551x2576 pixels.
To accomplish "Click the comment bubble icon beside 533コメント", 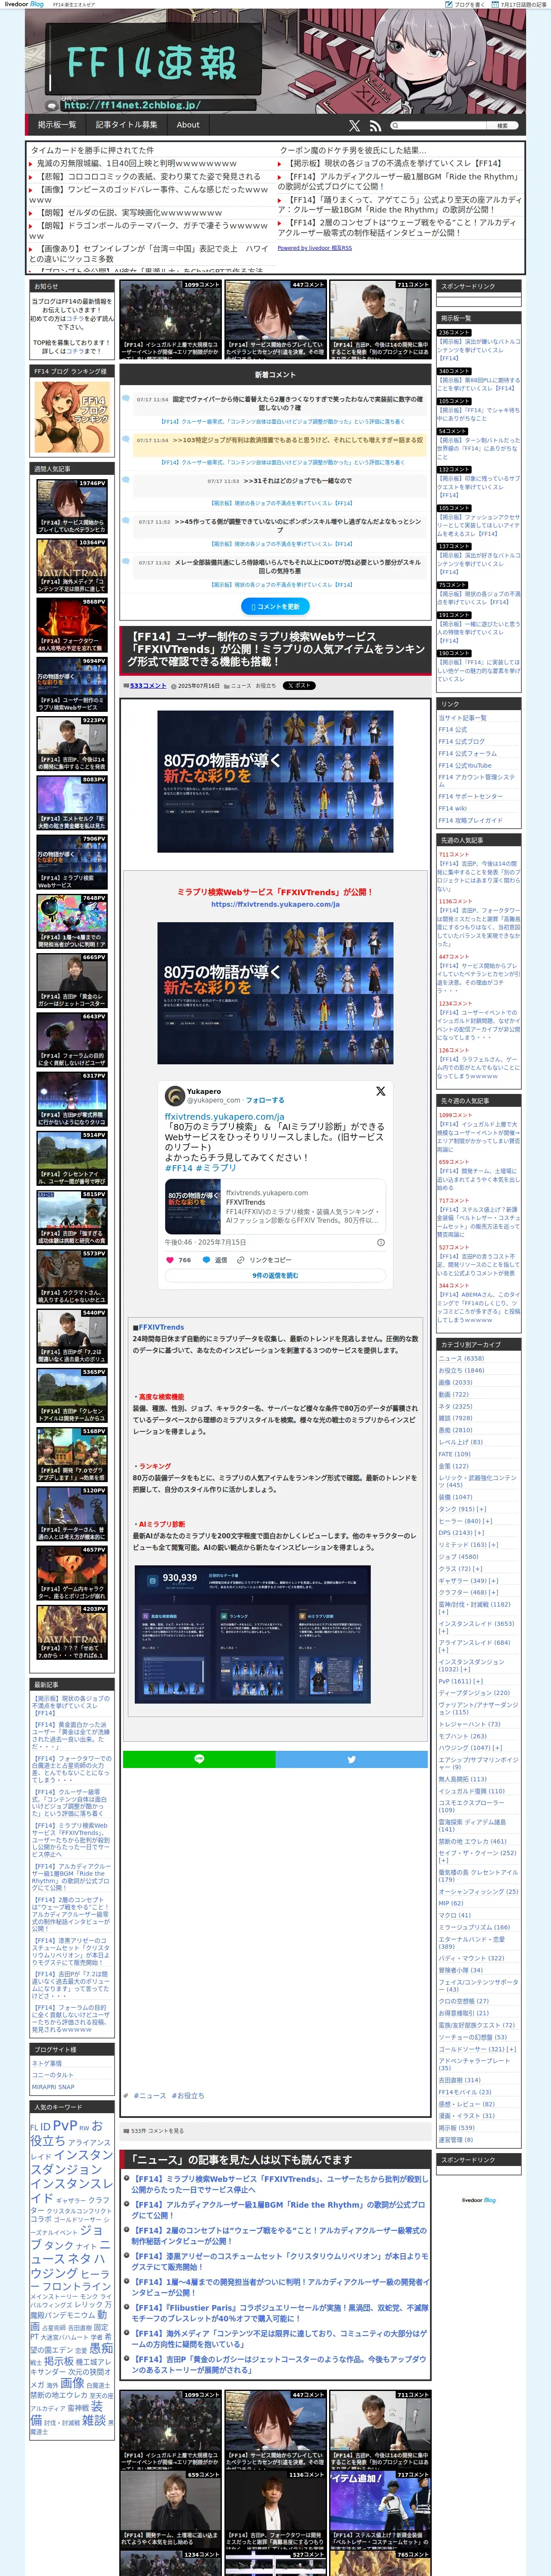I will pyautogui.click(x=127, y=686).
